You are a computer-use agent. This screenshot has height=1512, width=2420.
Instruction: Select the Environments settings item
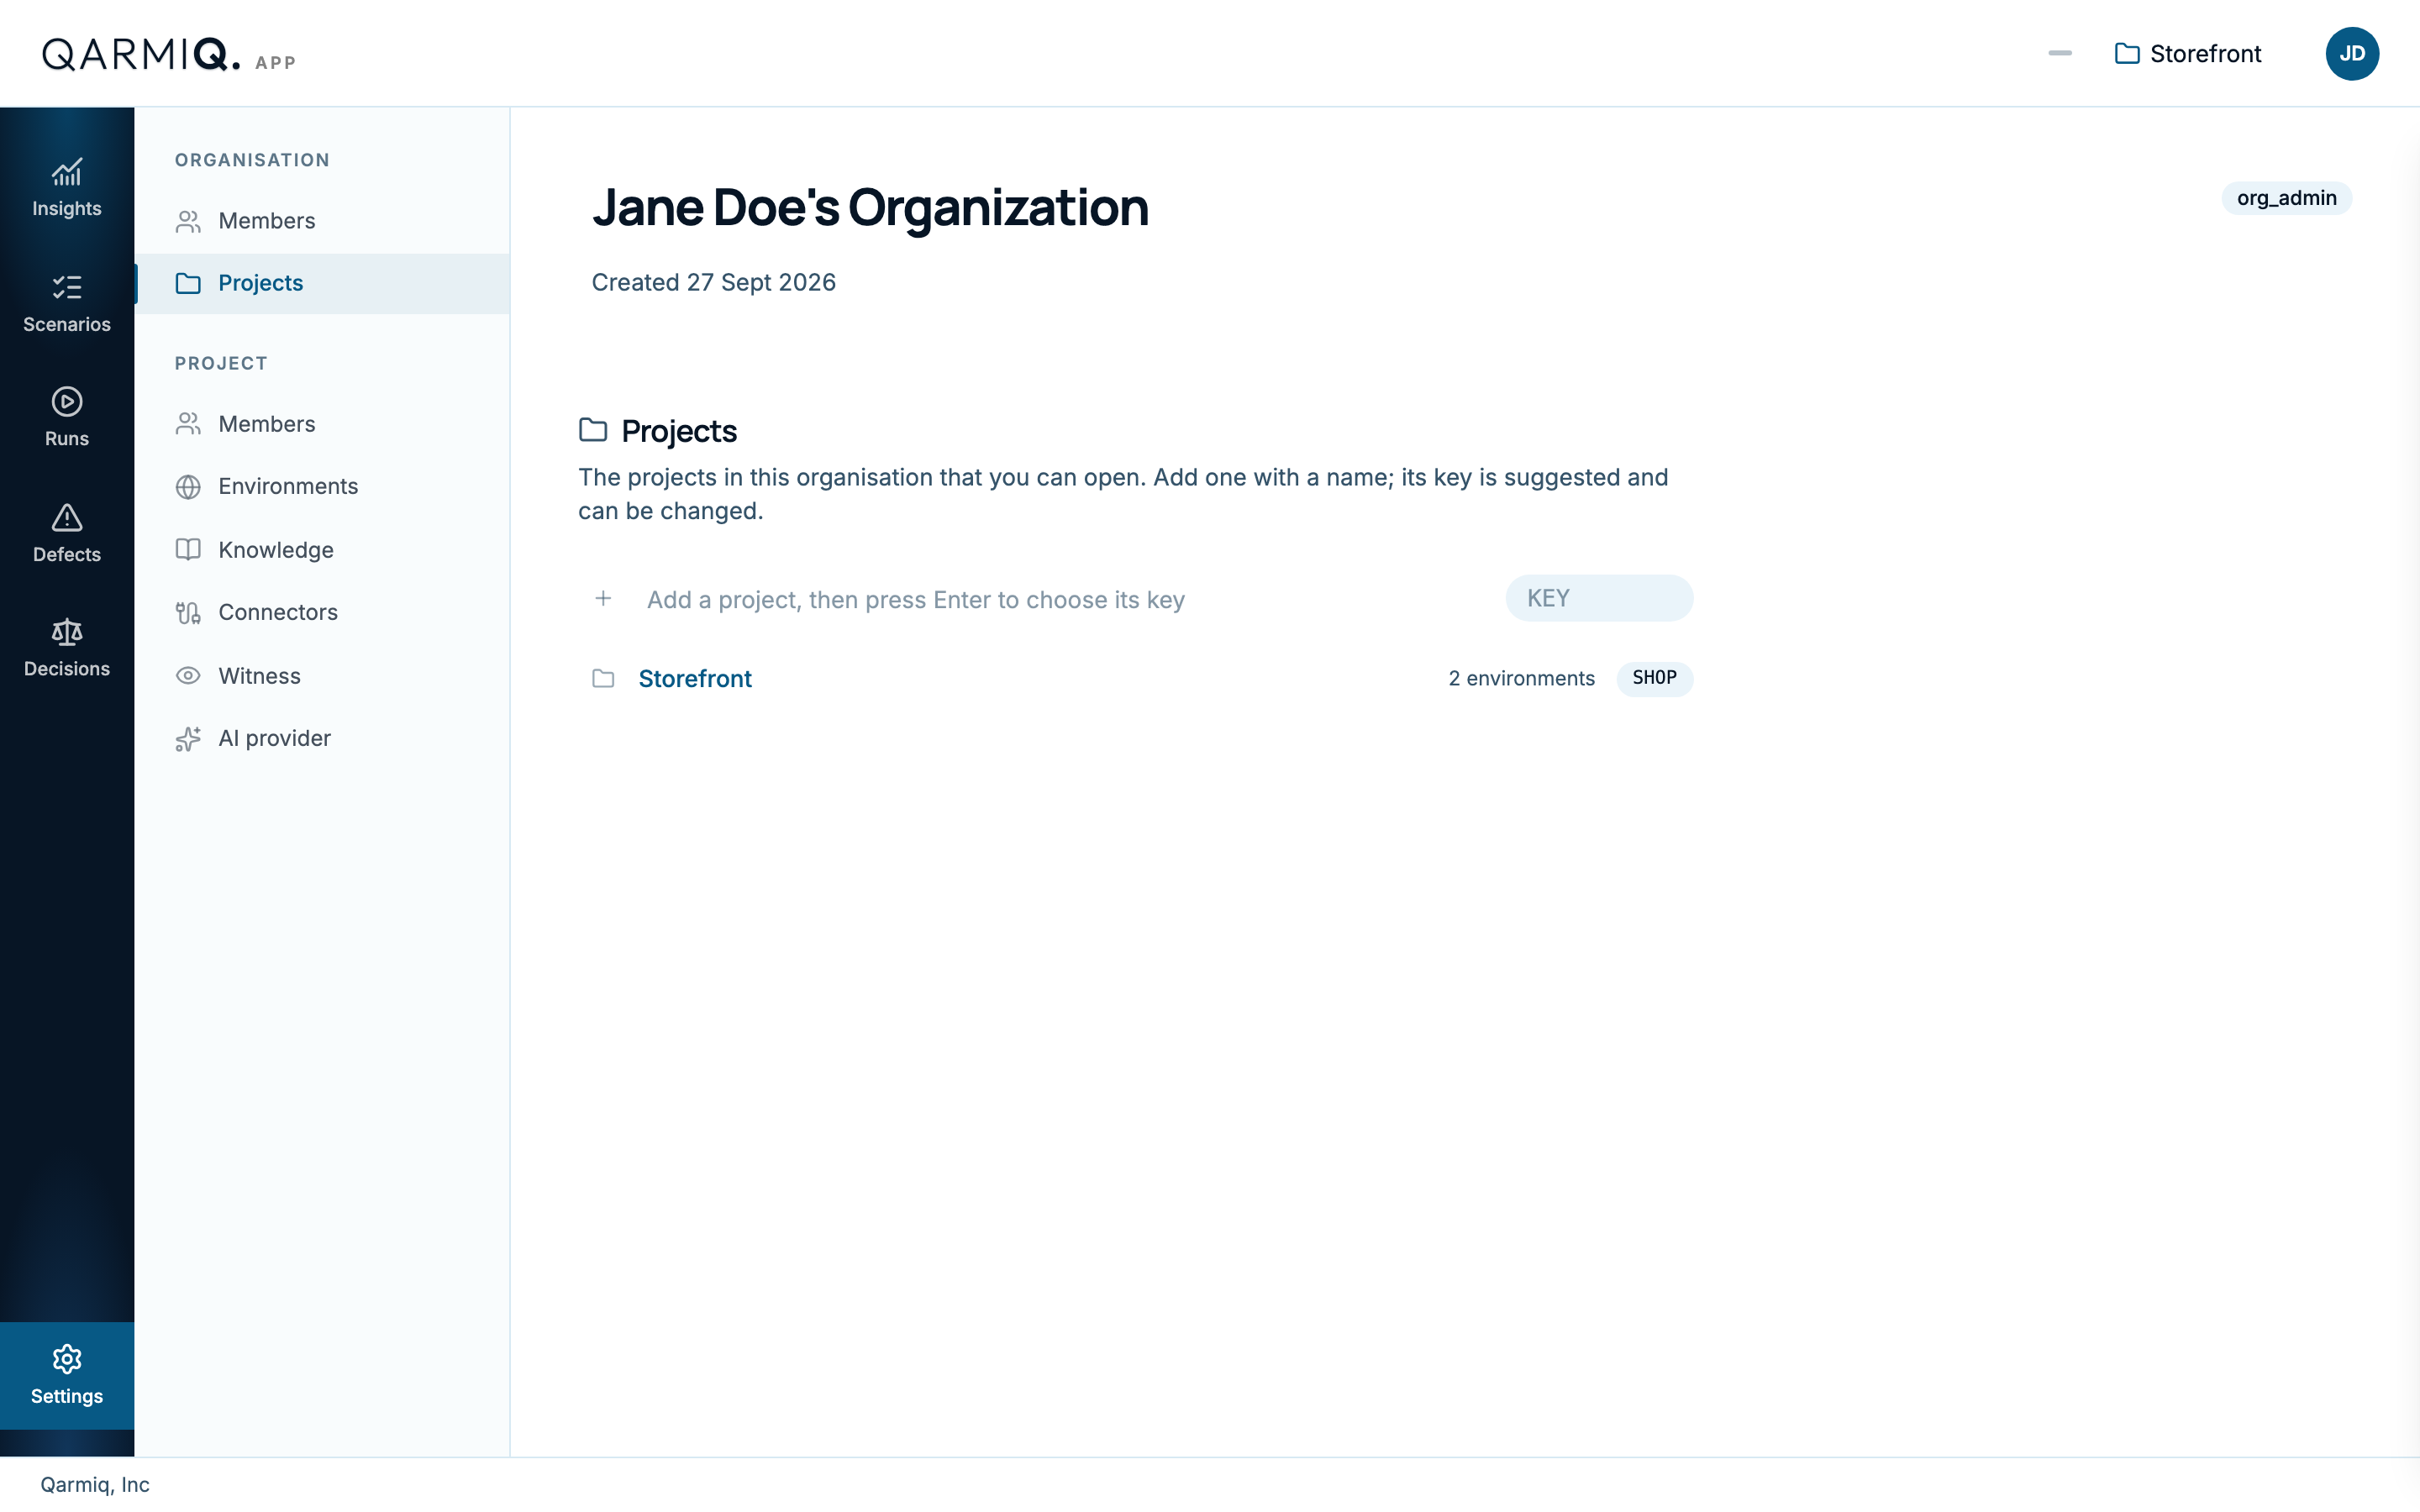coord(322,486)
